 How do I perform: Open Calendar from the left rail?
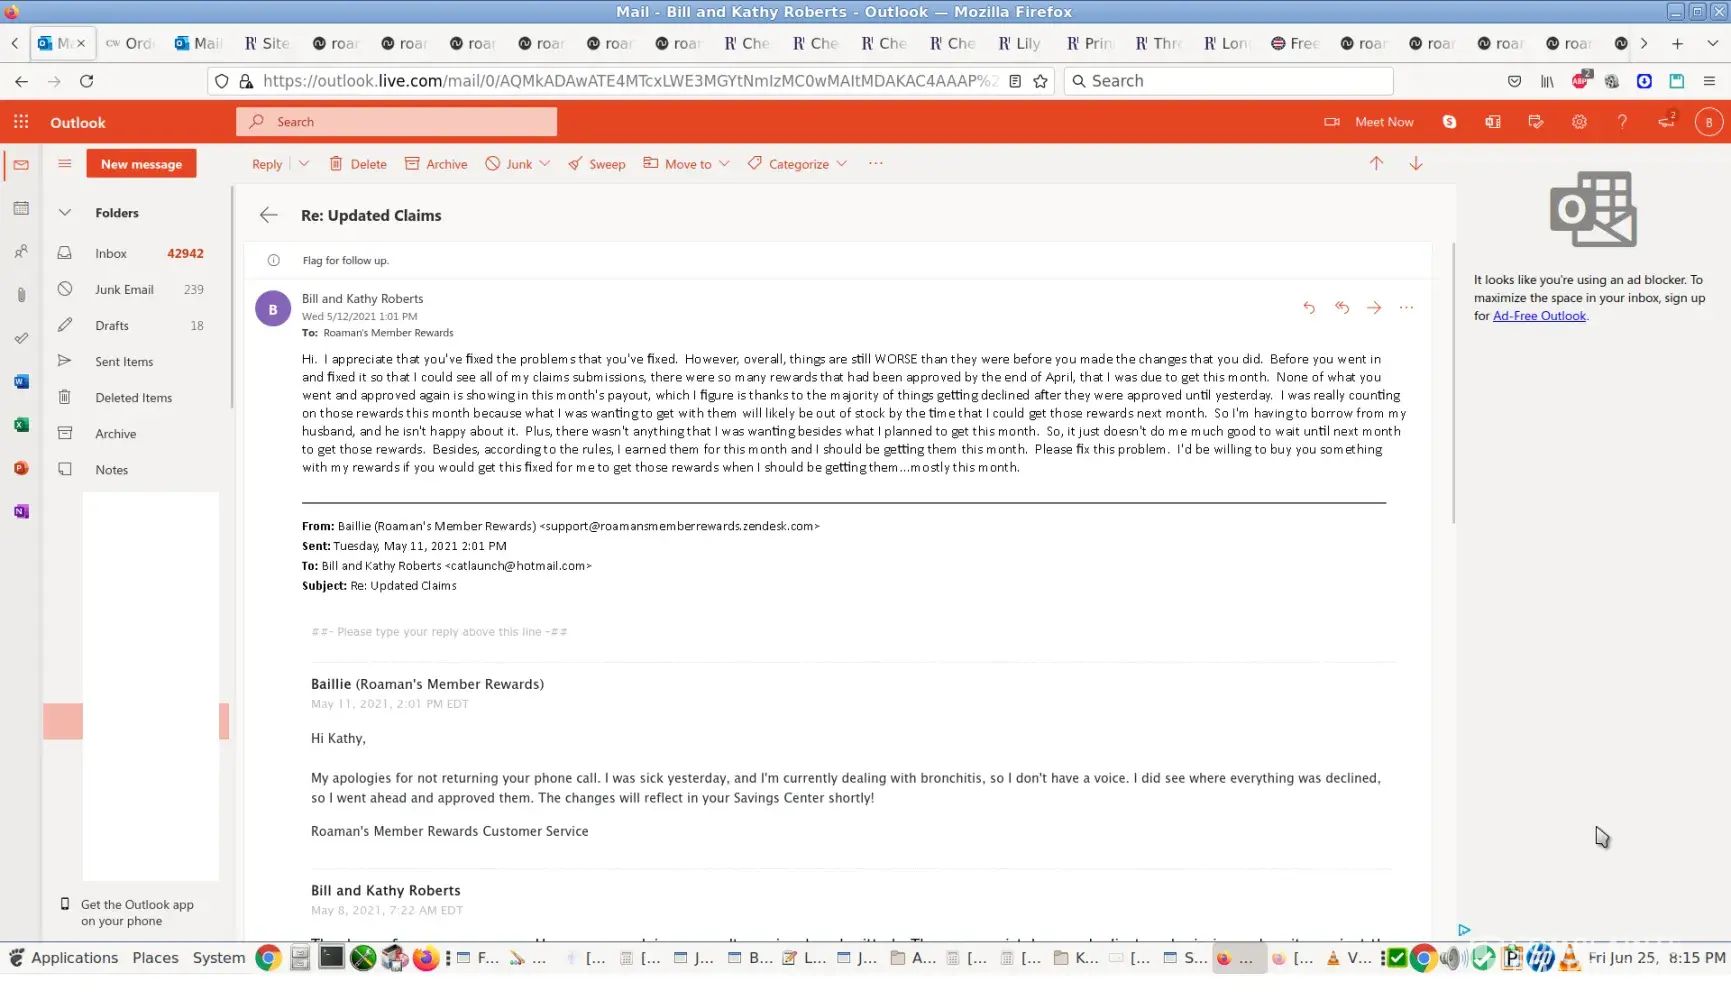tap(21, 208)
